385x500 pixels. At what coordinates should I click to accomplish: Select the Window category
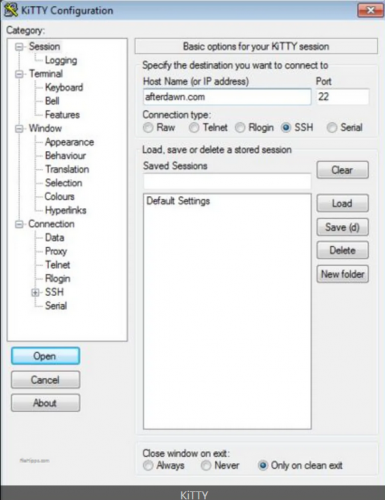(45, 128)
